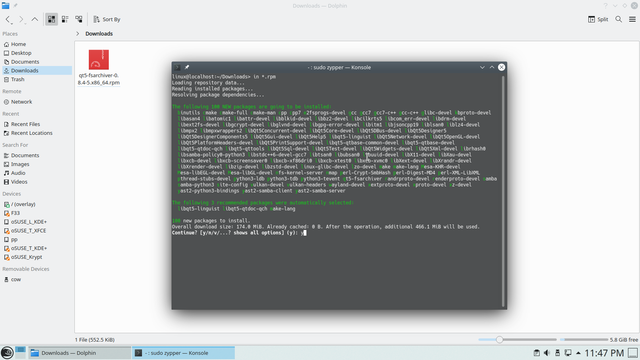Viewport: 640px width, 360px height.
Task: Click Dolphin window icon in title bar
Action: tap(5, 6)
